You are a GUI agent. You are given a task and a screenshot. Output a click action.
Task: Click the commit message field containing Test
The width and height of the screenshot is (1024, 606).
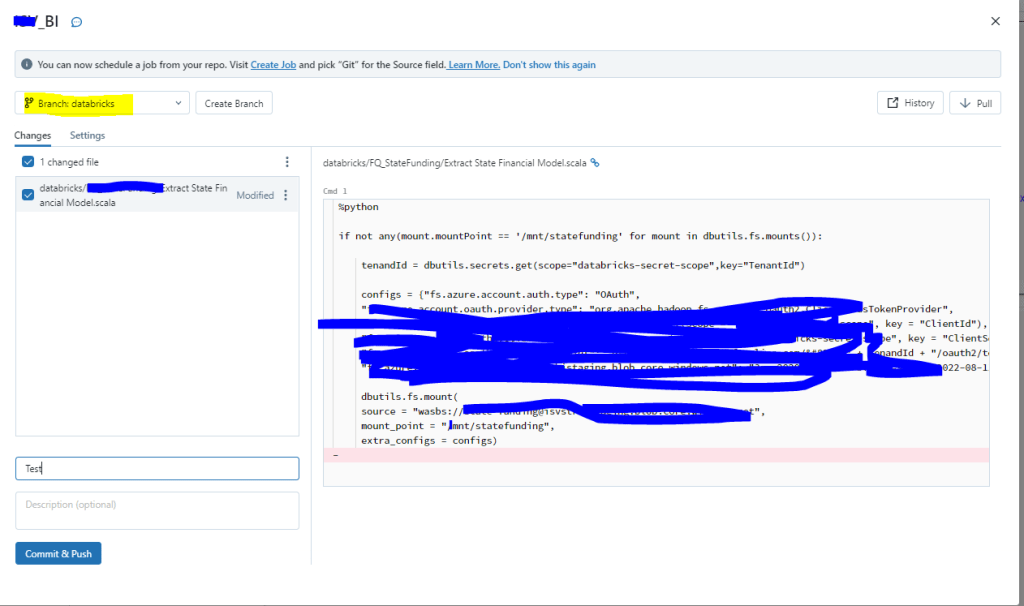[157, 468]
